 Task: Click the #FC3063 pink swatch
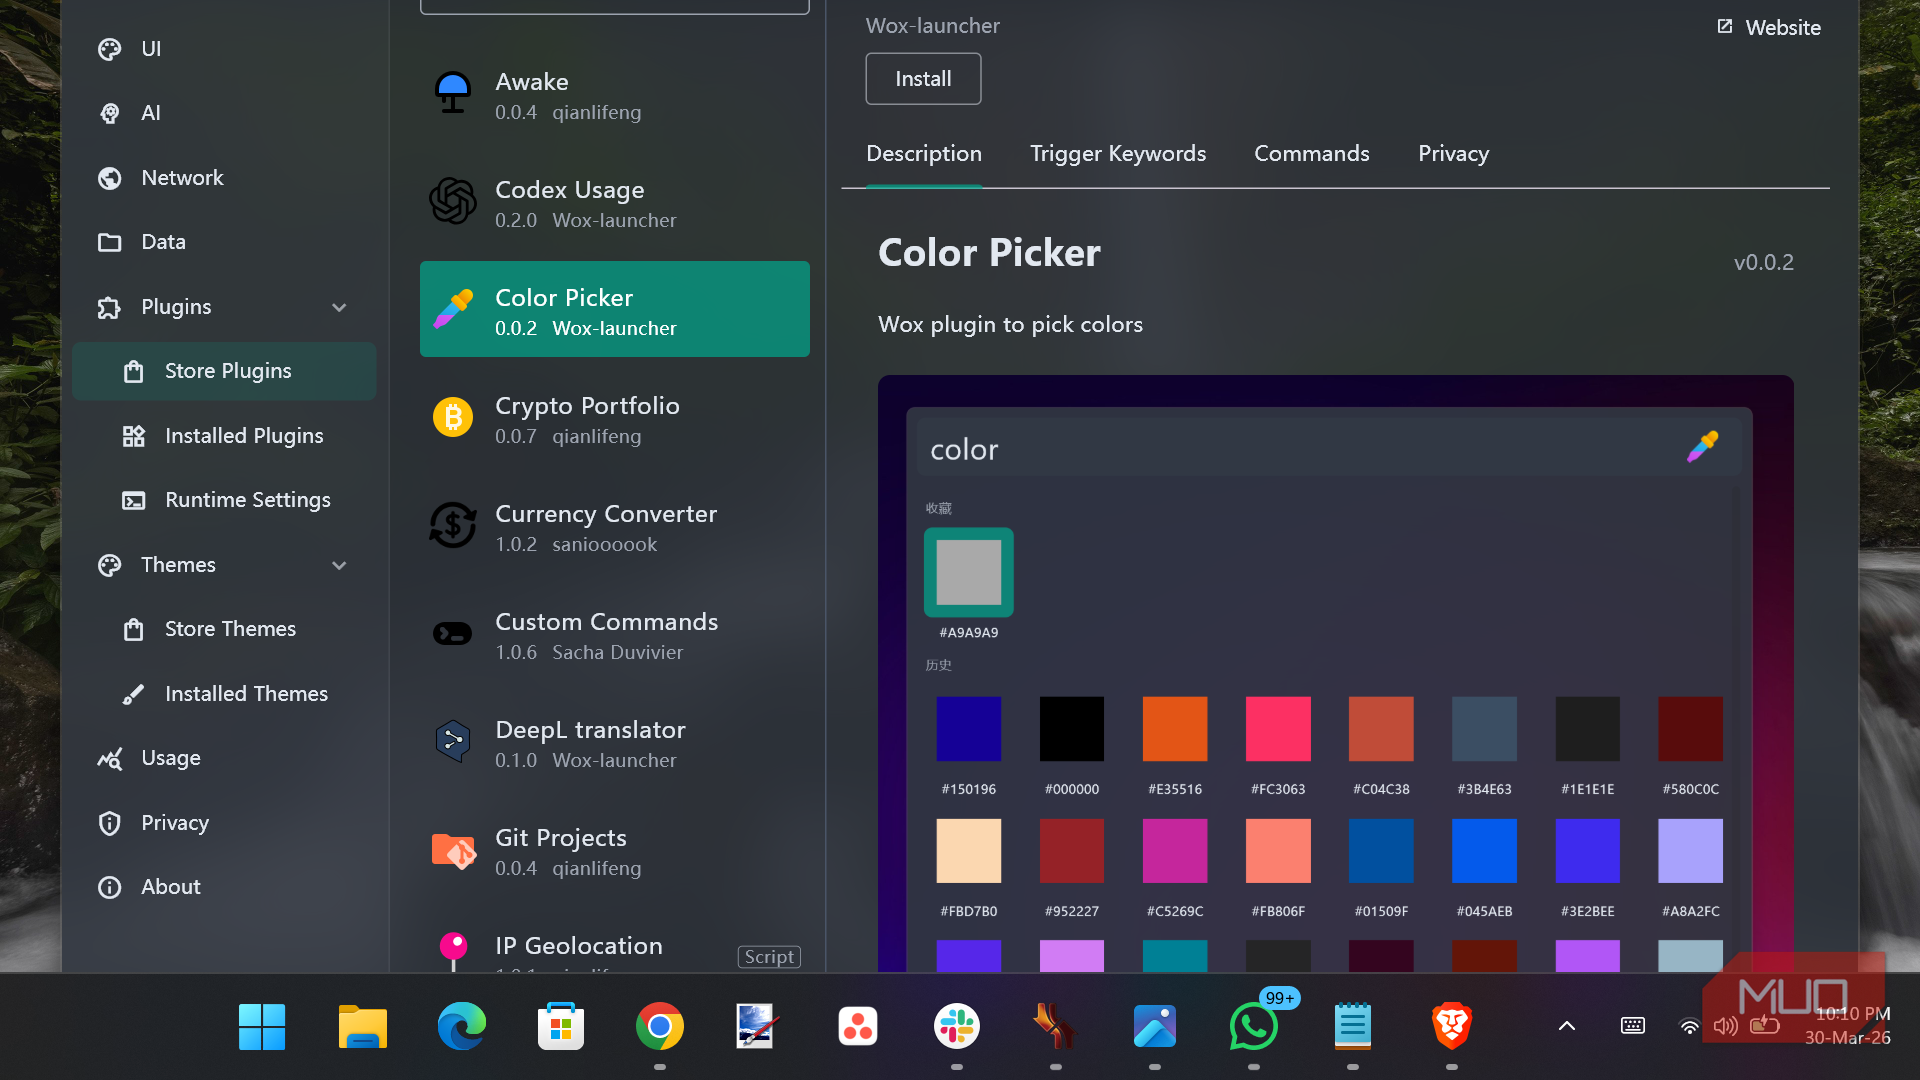click(x=1278, y=729)
